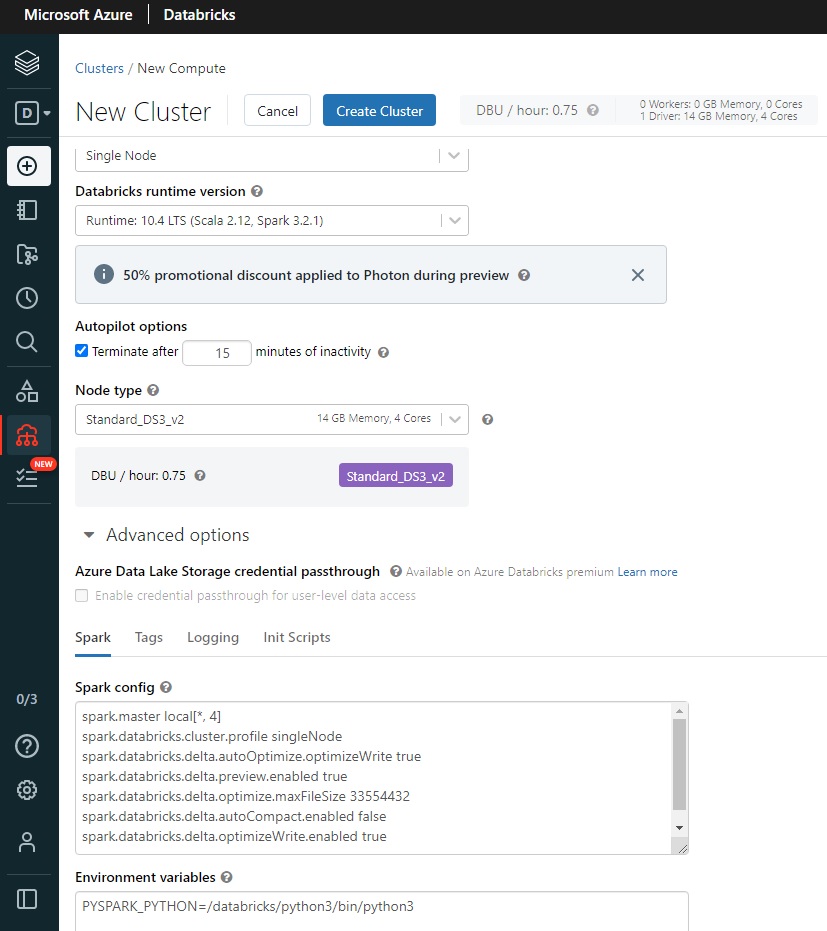Open Workspace notebook icon in sidebar
Viewport: 827px width, 931px height.
(x=28, y=210)
